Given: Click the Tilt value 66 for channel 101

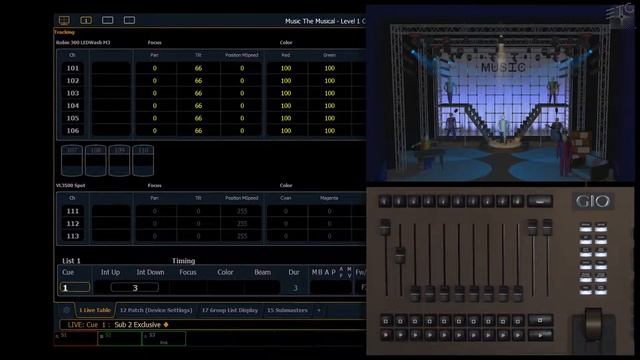Looking at the screenshot, I should point(198,68).
